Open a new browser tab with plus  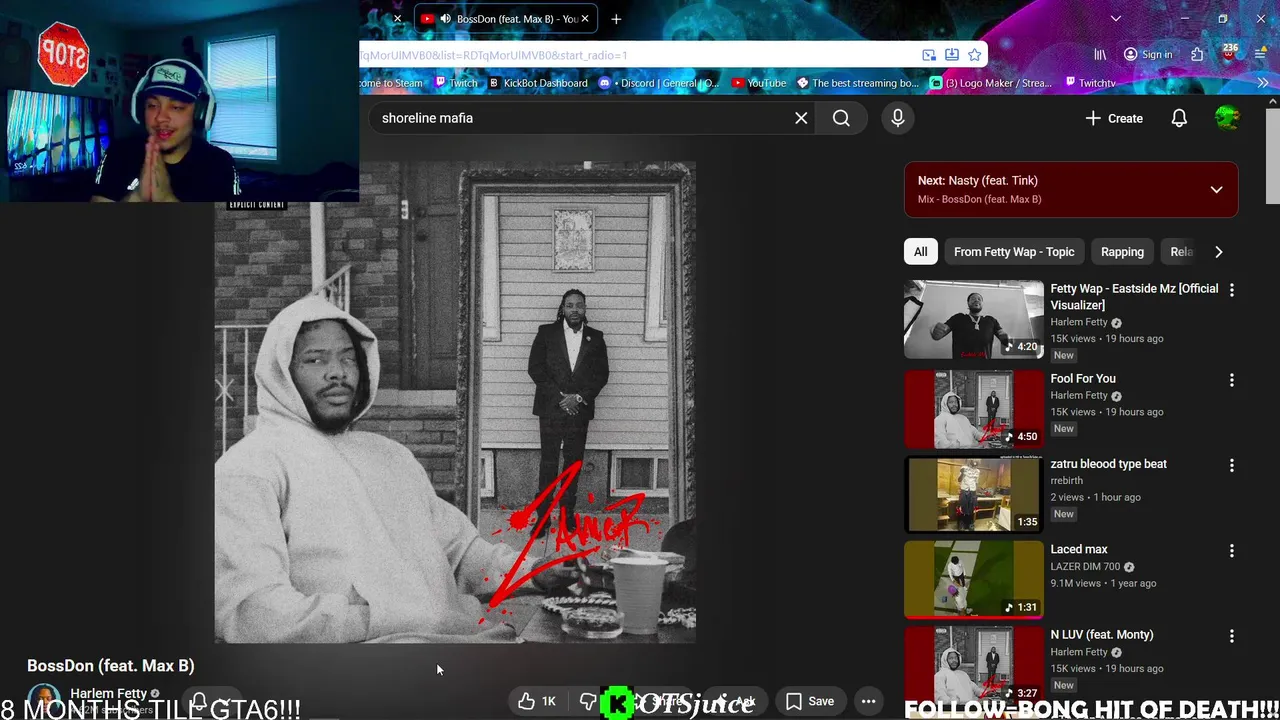[x=616, y=19]
